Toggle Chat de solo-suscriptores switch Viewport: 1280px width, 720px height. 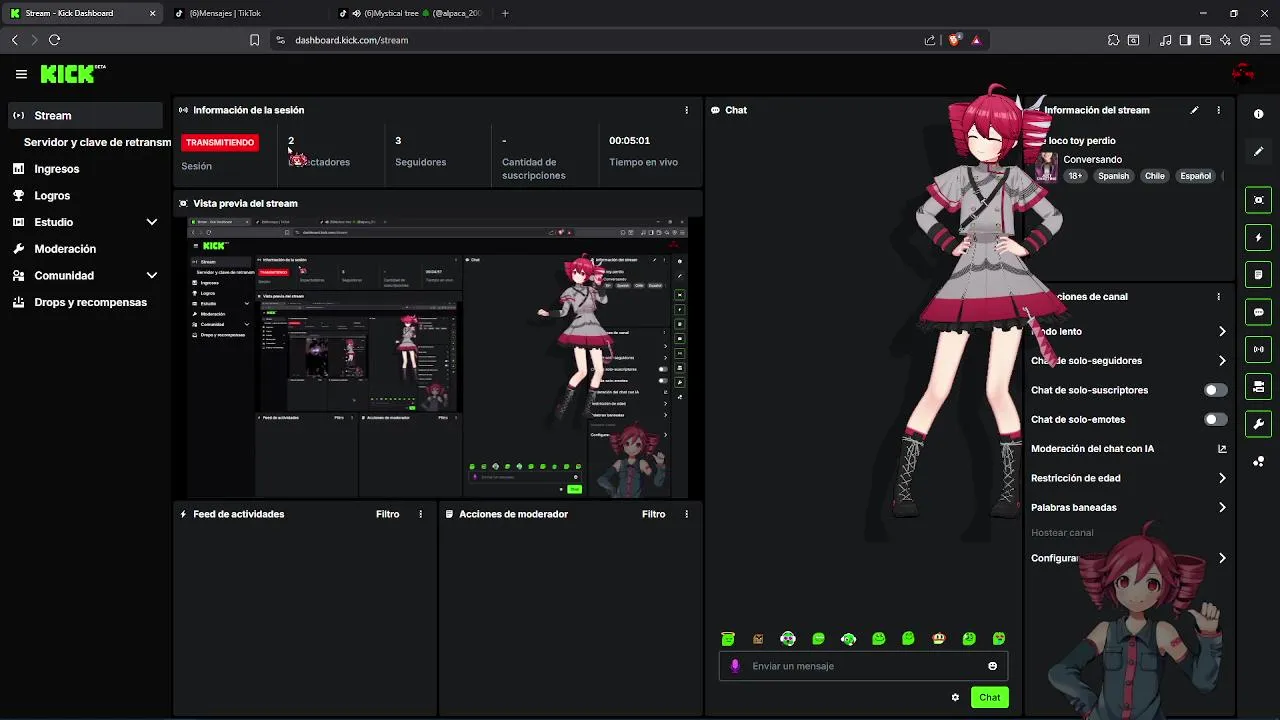coord(1215,390)
